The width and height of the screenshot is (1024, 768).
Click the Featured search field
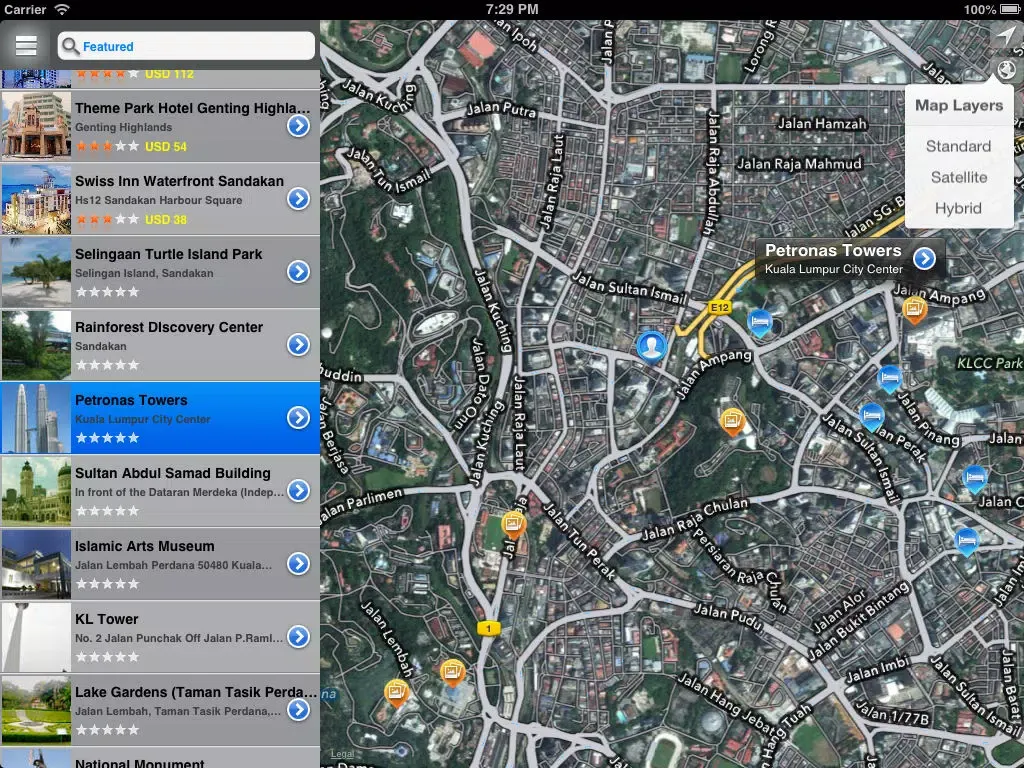click(x=186, y=46)
